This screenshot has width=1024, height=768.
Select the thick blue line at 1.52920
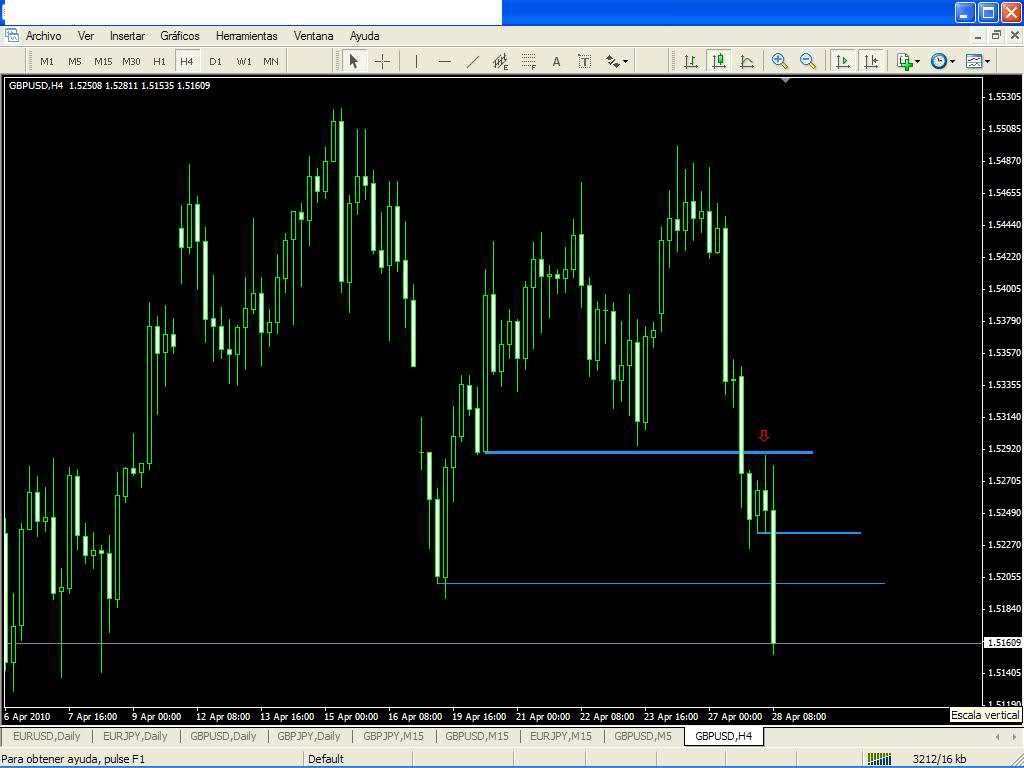[x=648, y=452]
